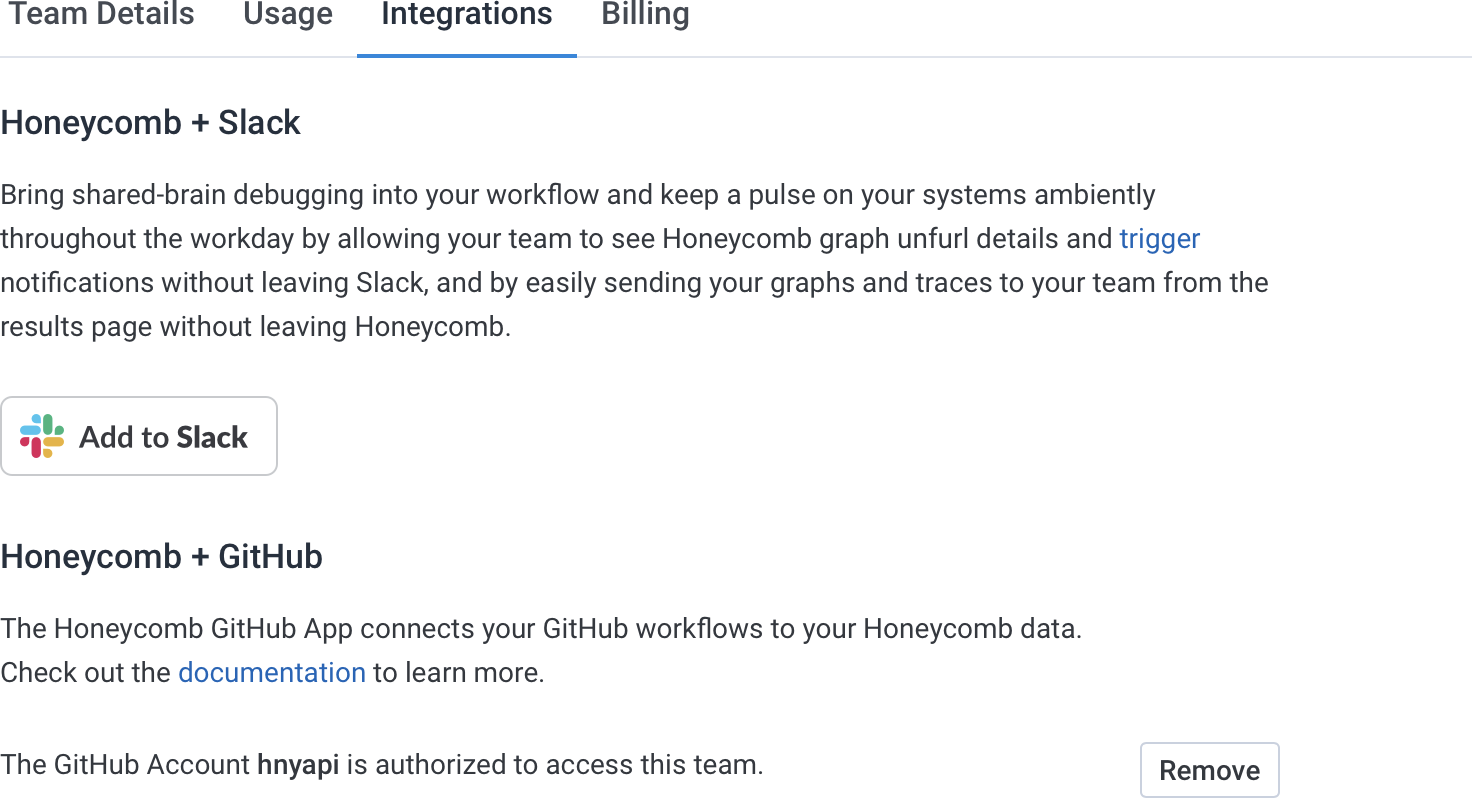Return to Team Details settings

coord(100,15)
